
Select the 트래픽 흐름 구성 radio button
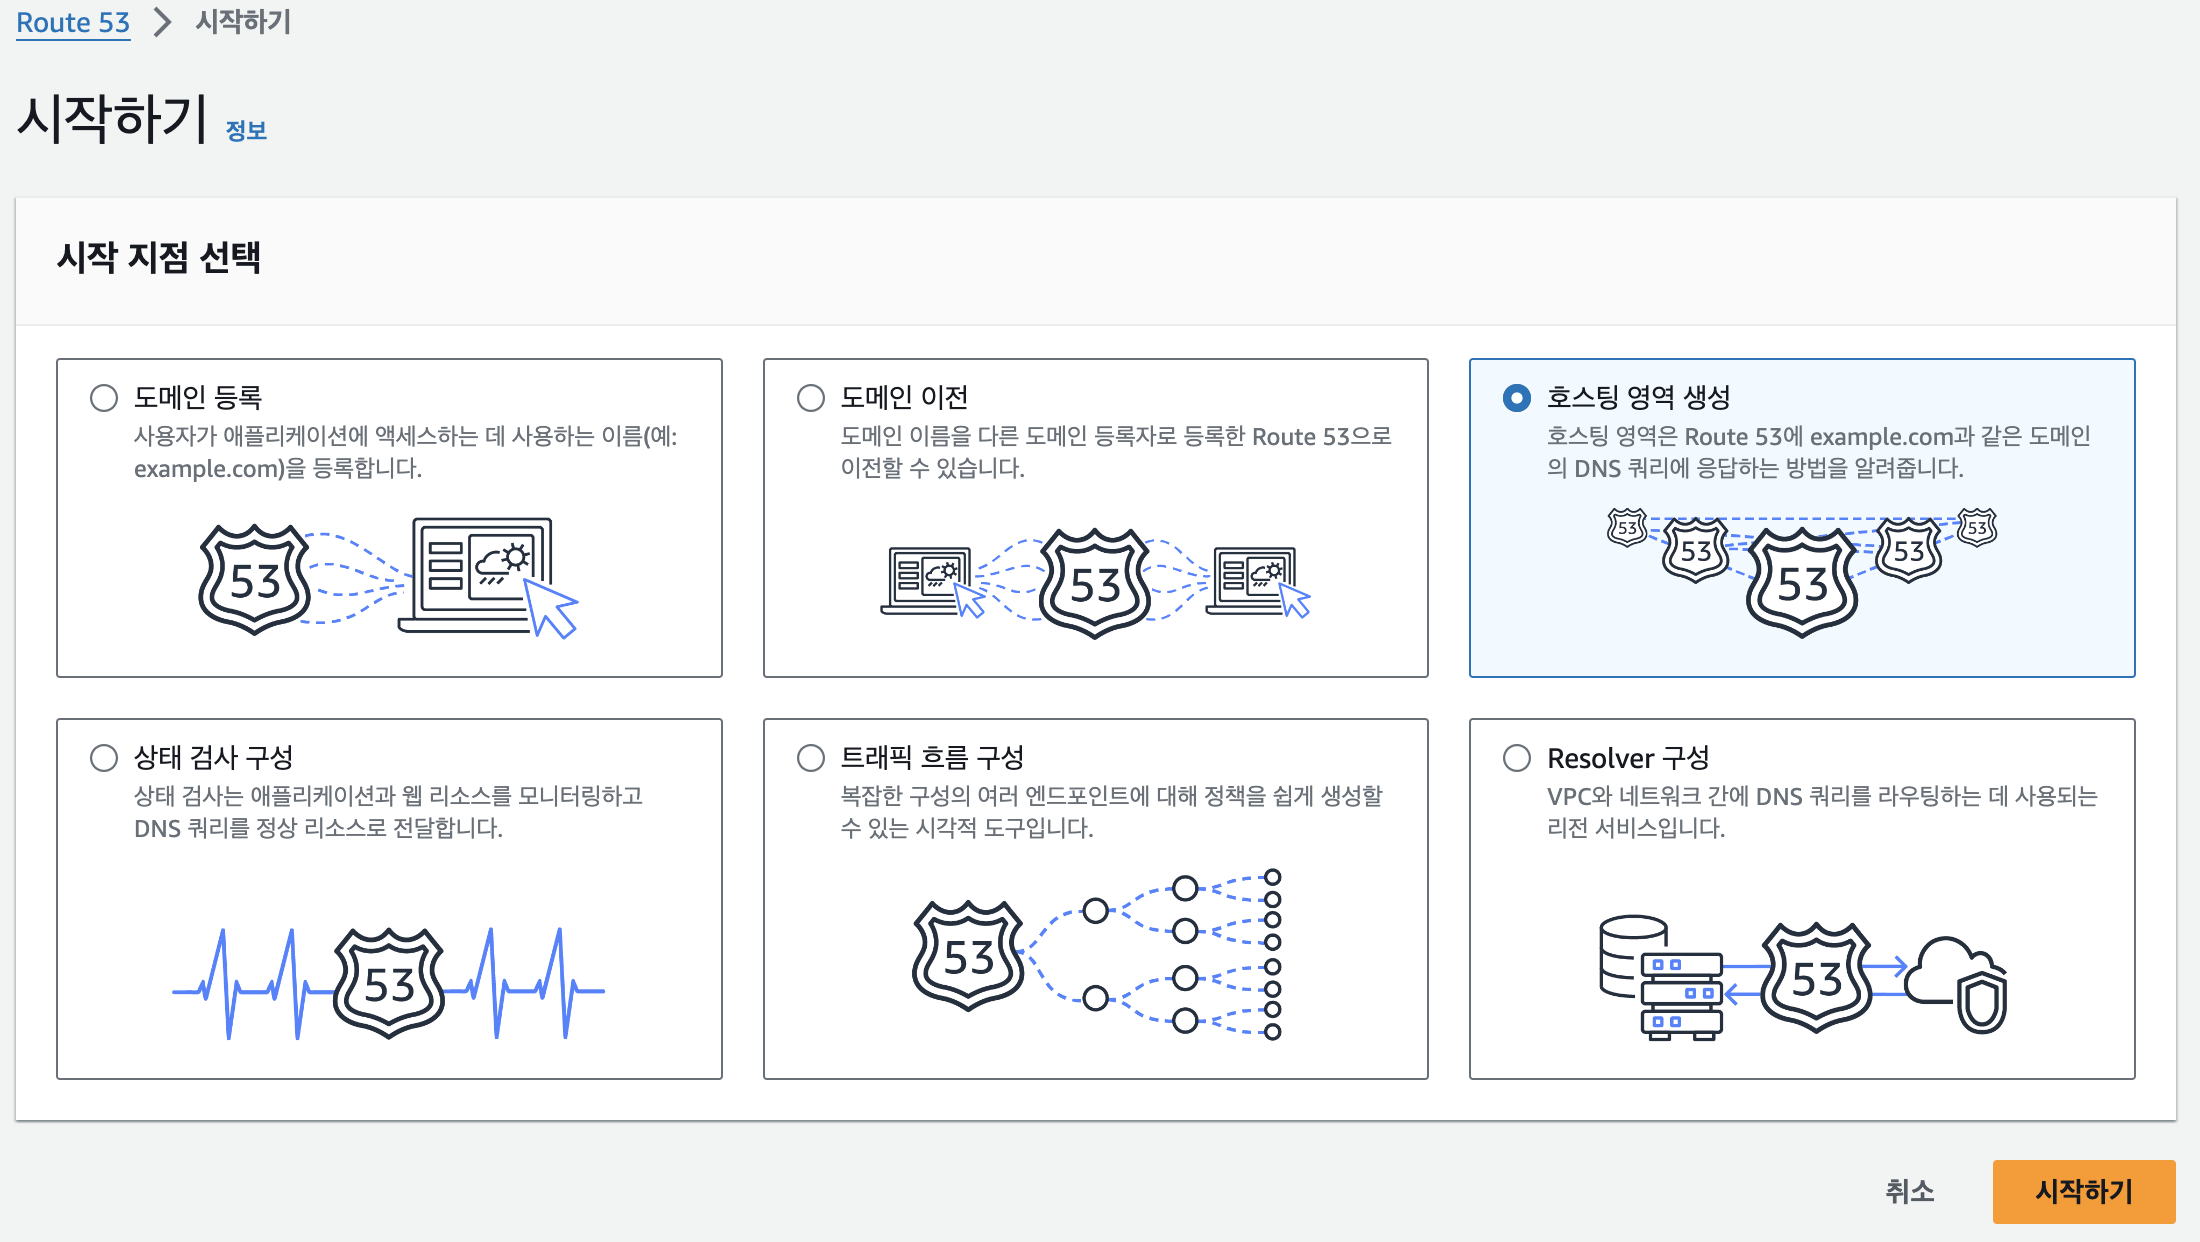point(811,758)
